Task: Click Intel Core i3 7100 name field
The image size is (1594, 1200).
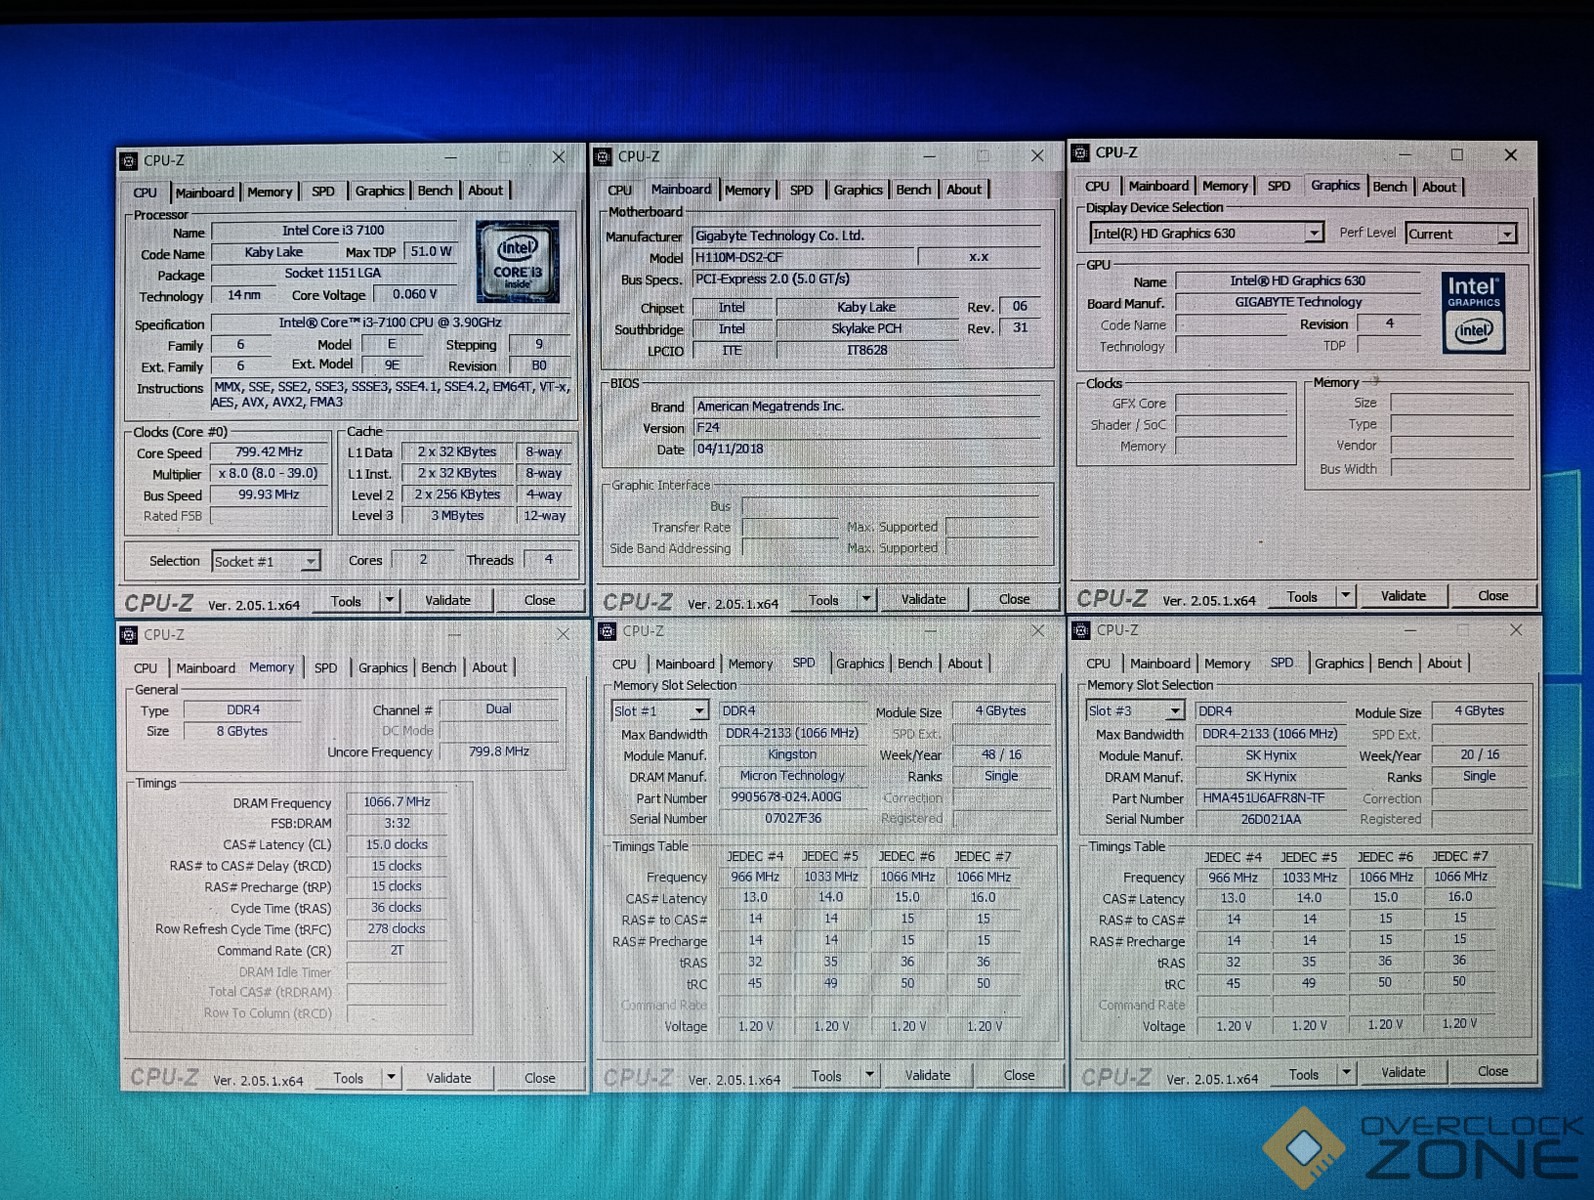Action: tap(334, 231)
